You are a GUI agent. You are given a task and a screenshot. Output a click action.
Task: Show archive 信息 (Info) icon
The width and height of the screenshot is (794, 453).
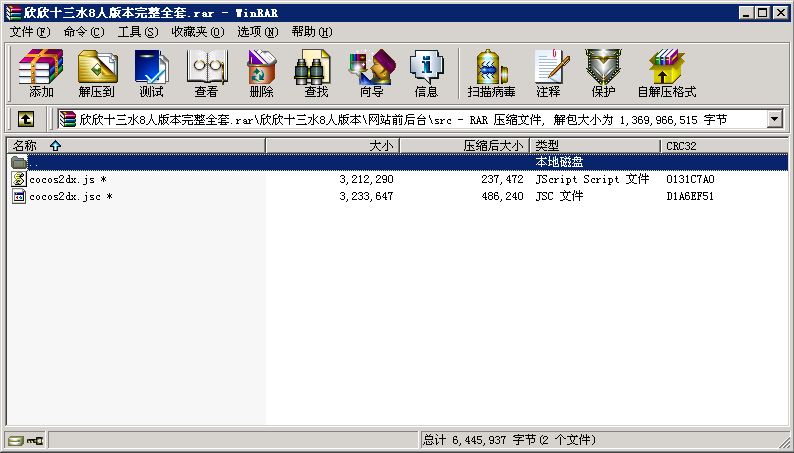tap(426, 73)
